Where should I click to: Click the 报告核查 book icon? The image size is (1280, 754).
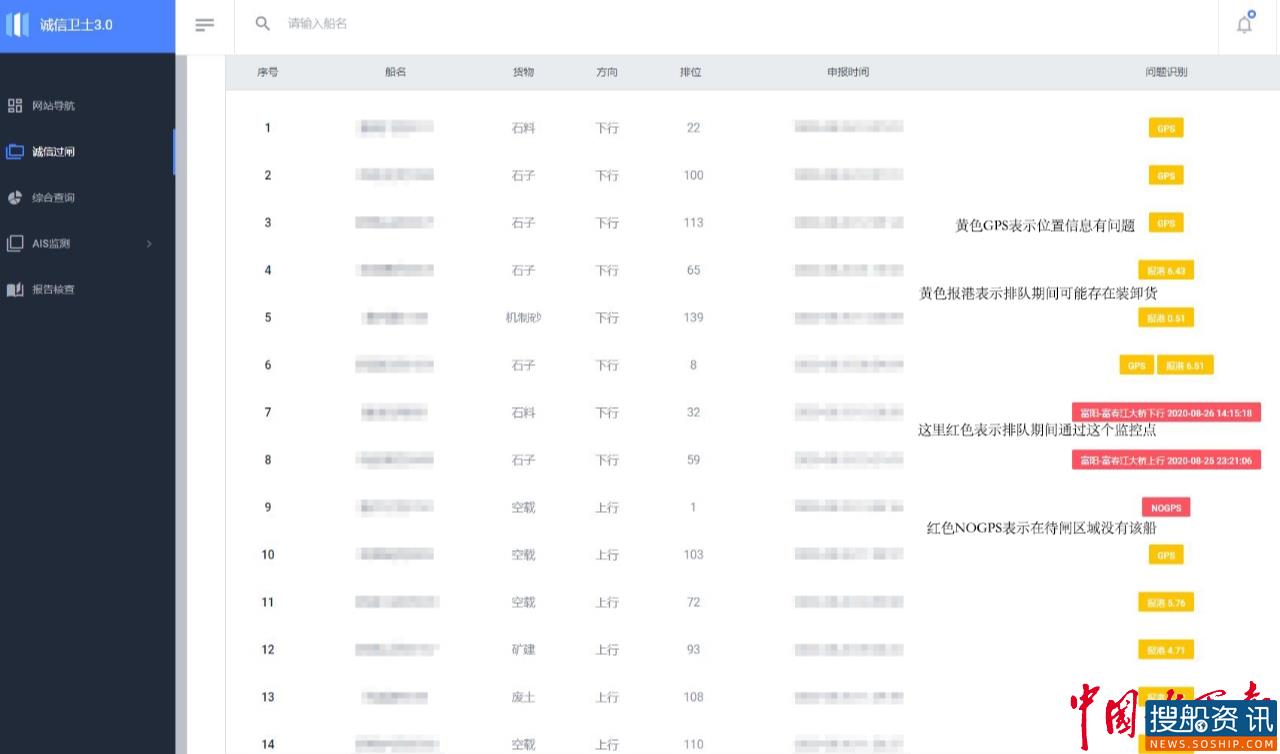click(15, 290)
